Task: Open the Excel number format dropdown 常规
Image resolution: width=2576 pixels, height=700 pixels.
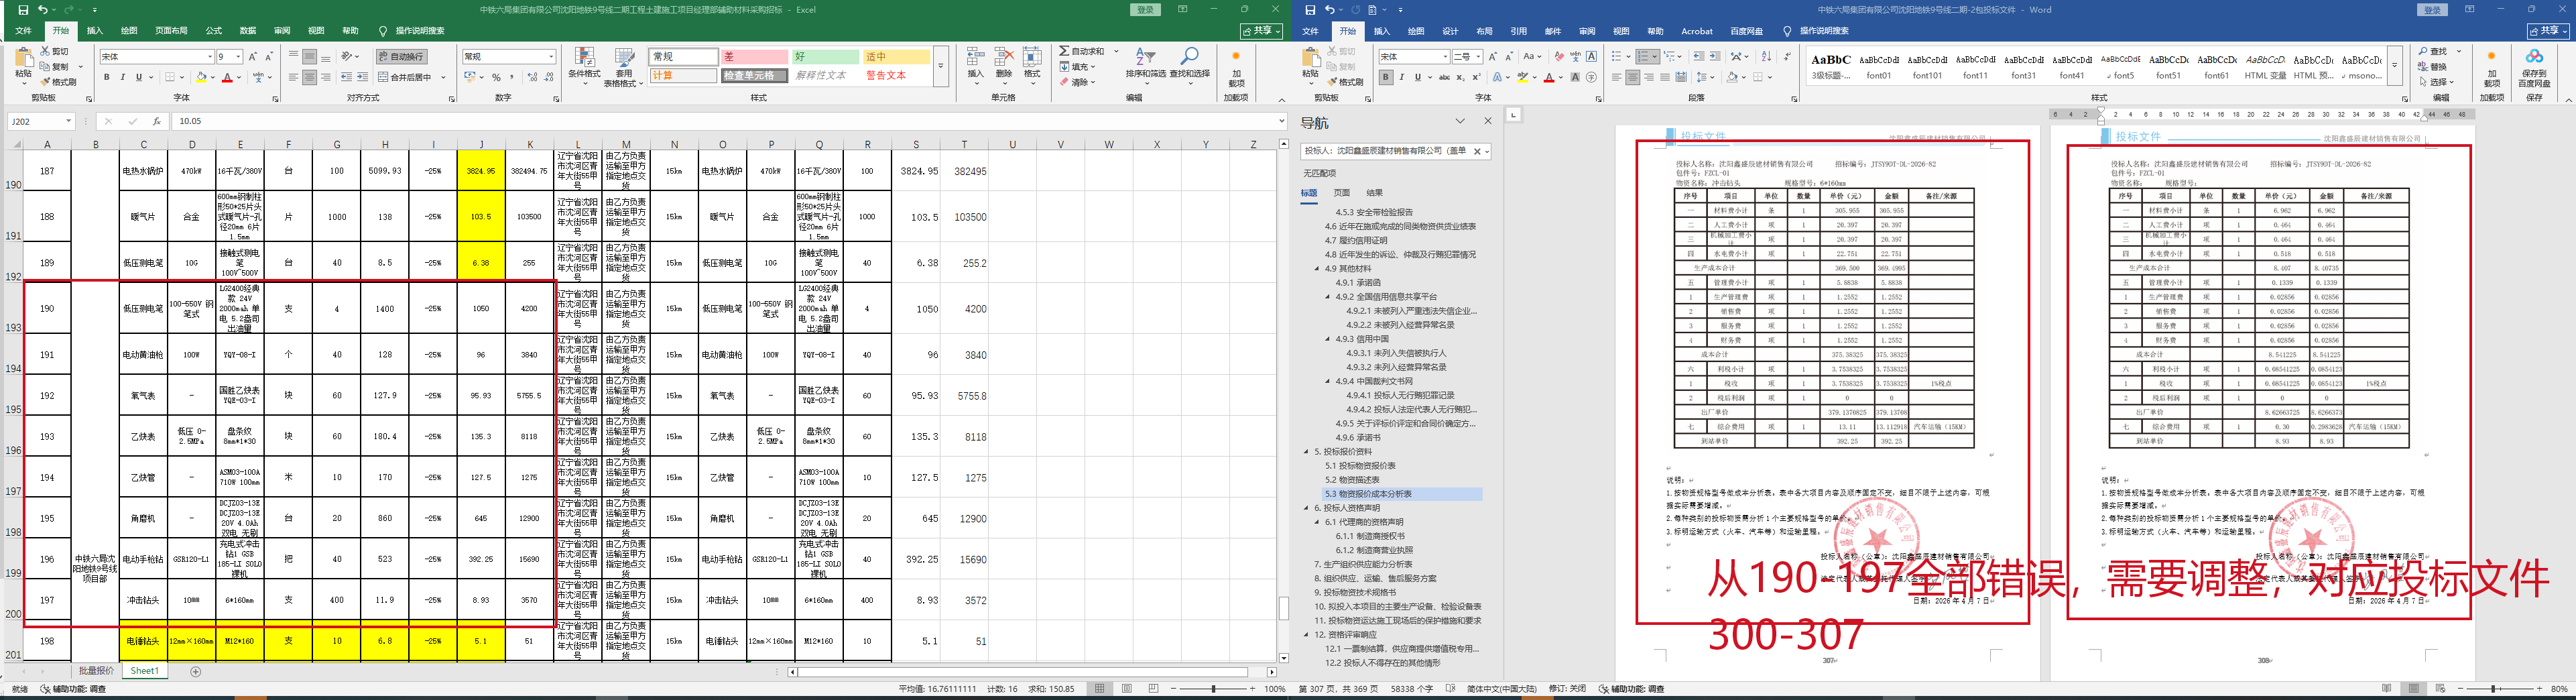Action: coord(551,57)
